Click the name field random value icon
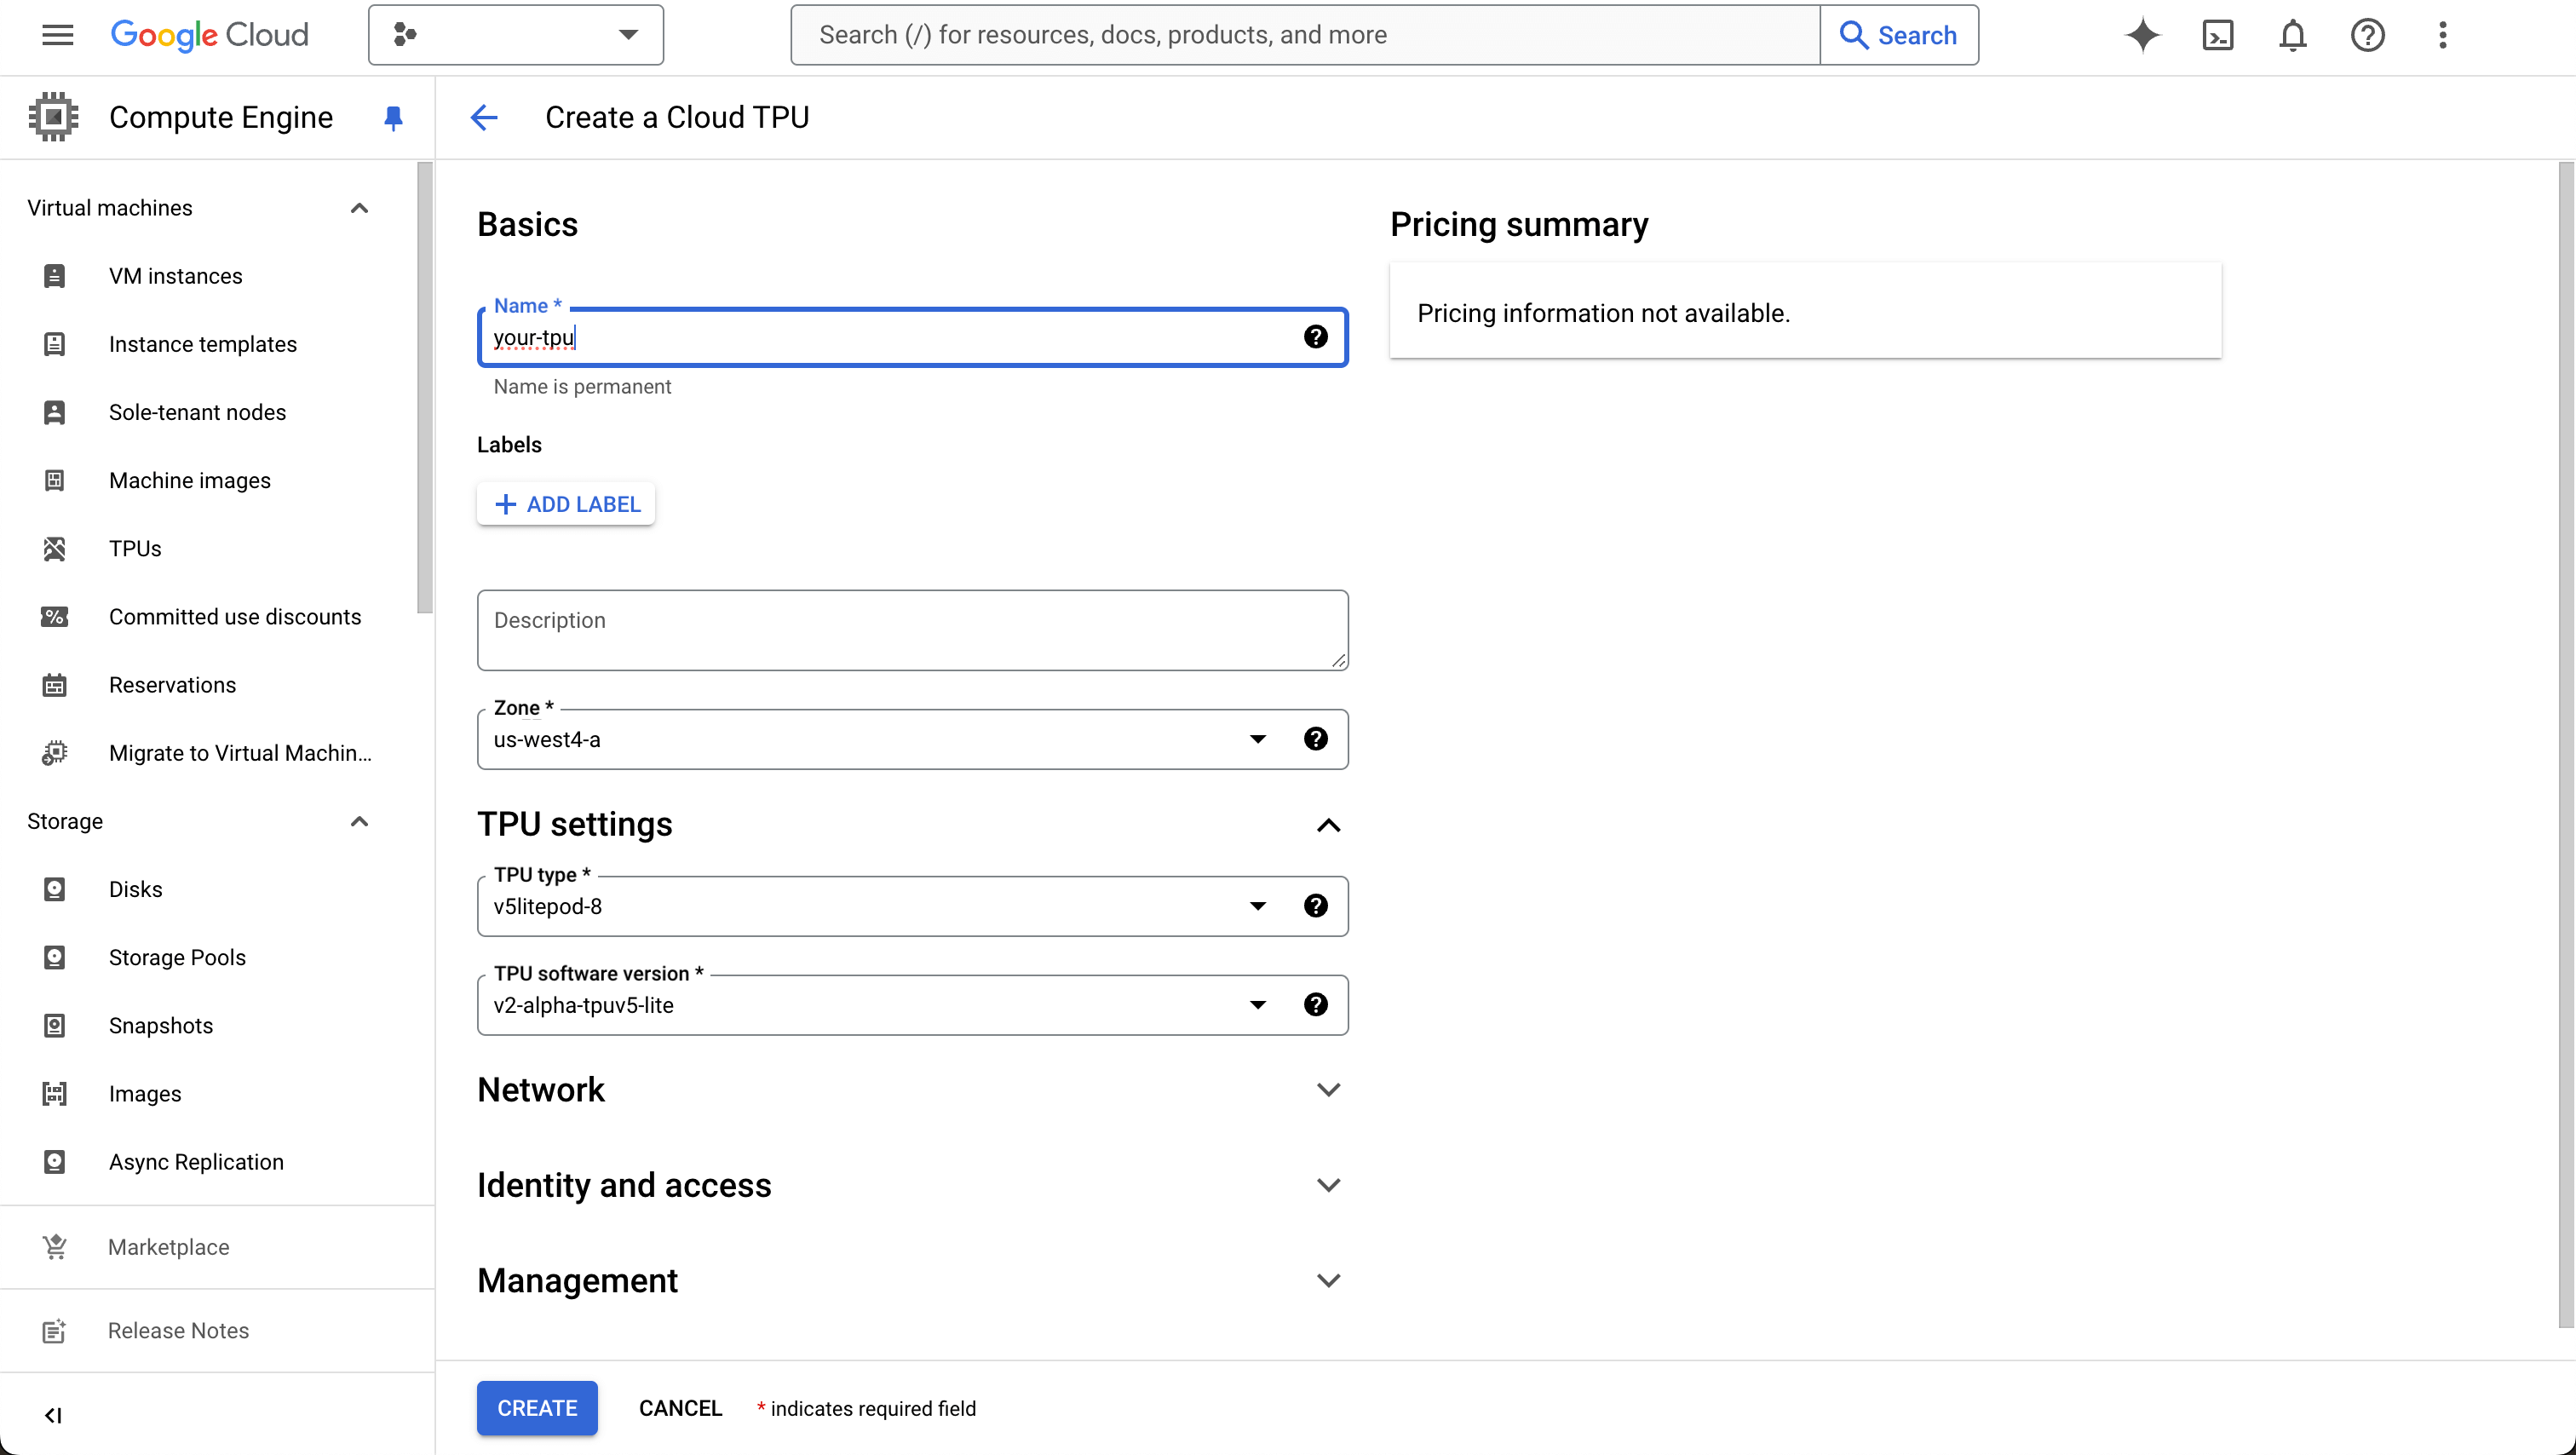This screenshot has height=1455, width=2576. coord(1314,336)
